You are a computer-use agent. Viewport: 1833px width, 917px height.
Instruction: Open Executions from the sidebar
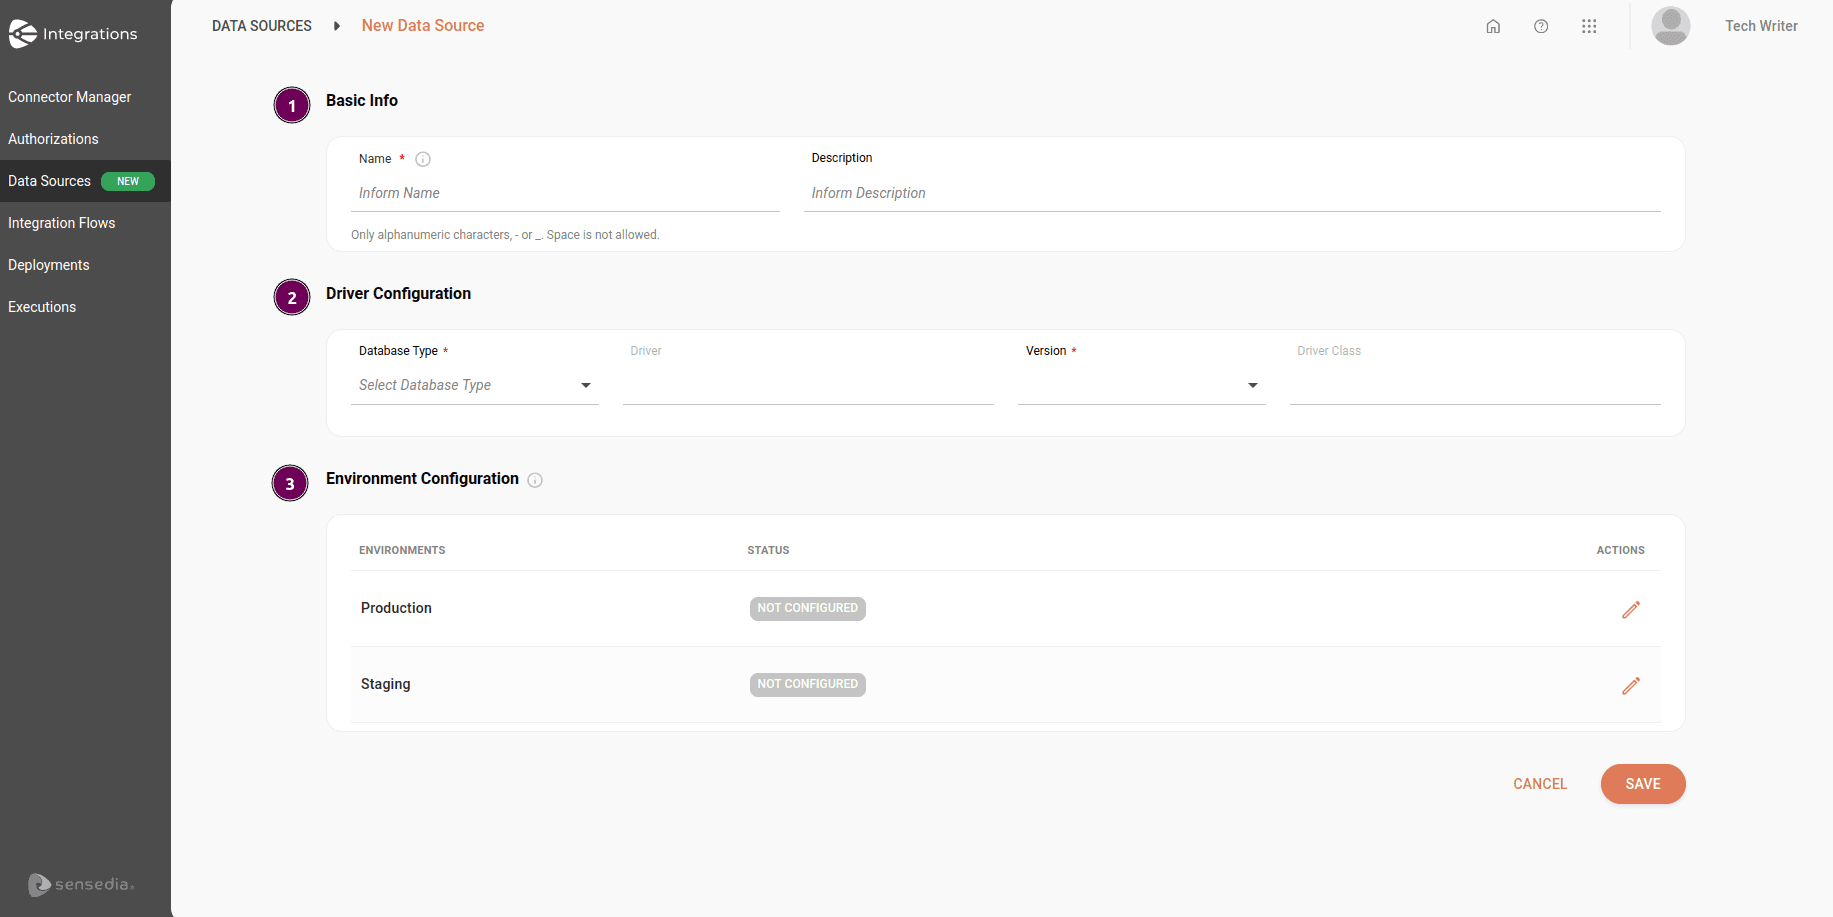pos(41,306)
